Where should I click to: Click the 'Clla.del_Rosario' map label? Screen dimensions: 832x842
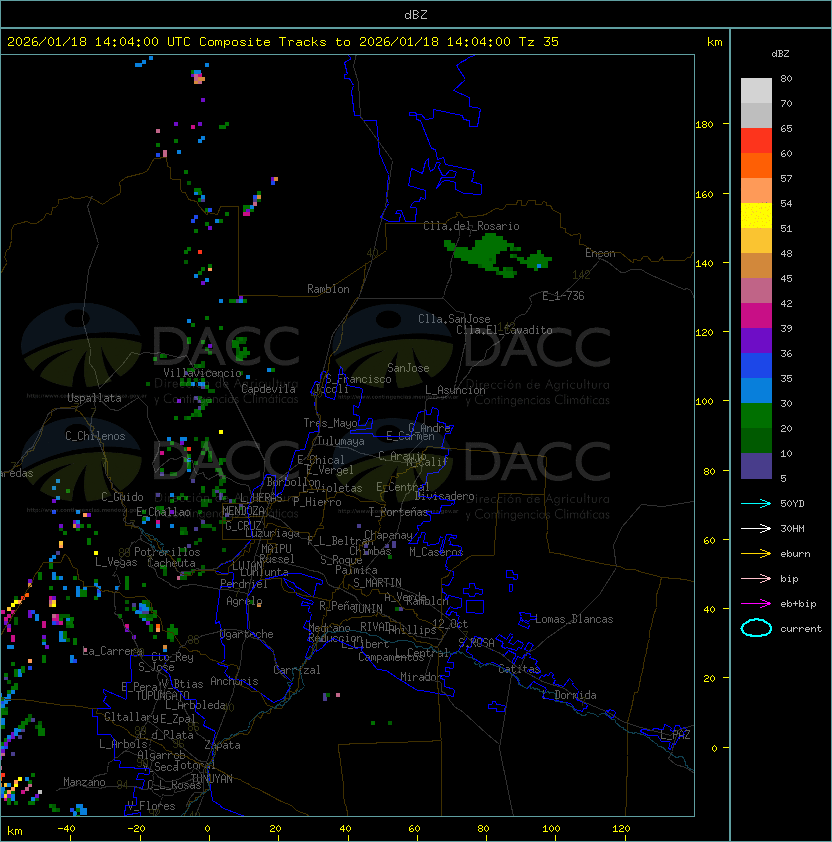click(x=471, y=226)
